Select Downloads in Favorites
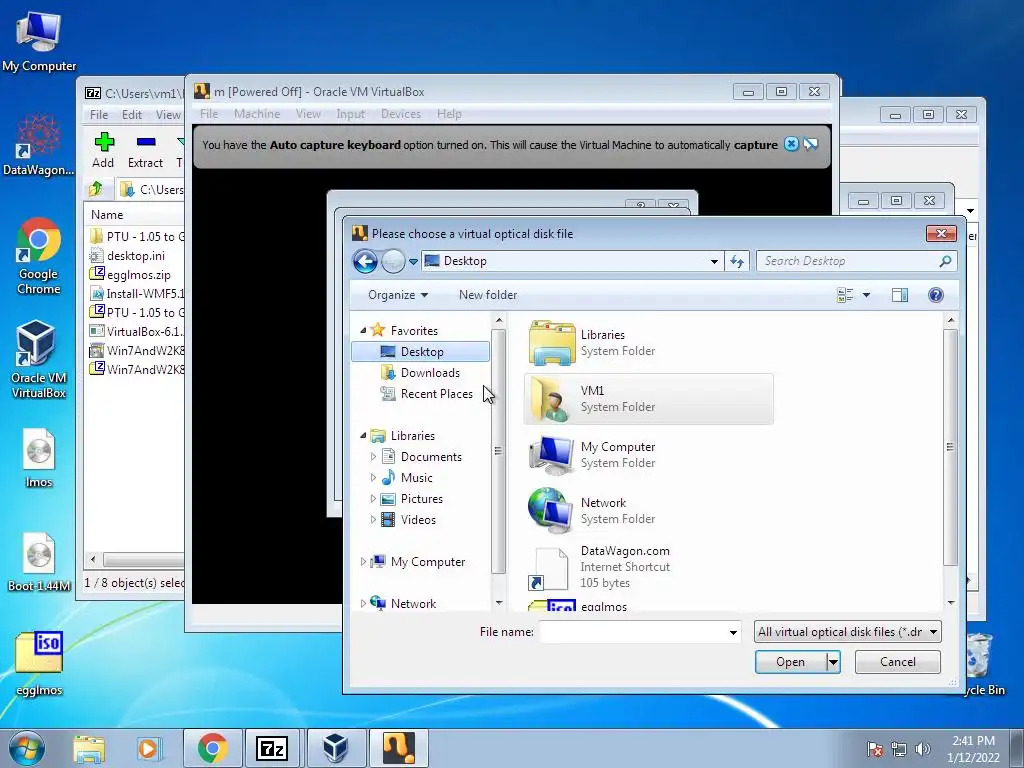Image resolution: width=1024 pixels, height=768 pixels. tap(430, 372)
